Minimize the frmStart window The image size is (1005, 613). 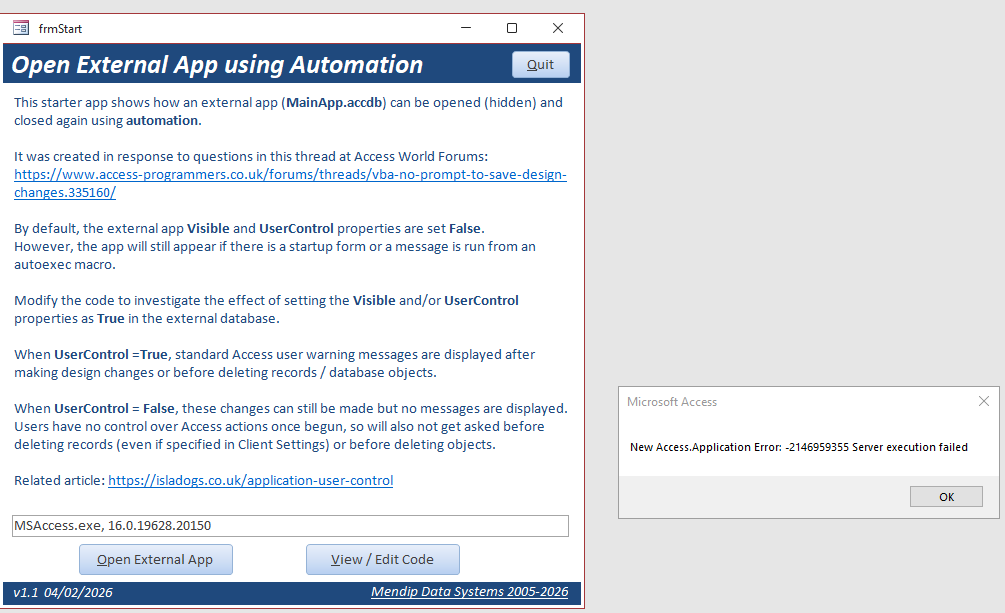(x=466, y=28)
